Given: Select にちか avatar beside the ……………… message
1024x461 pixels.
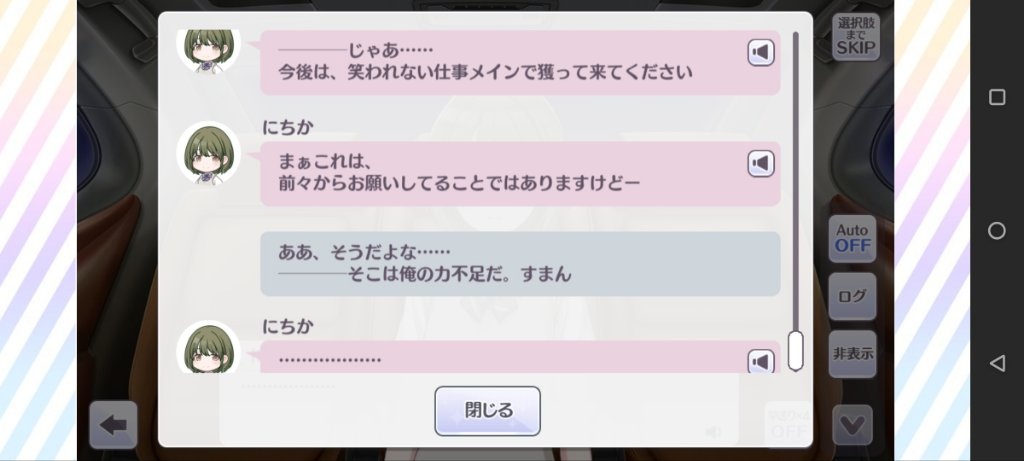Looking at the screenshot, I should (x=209, y=347).
